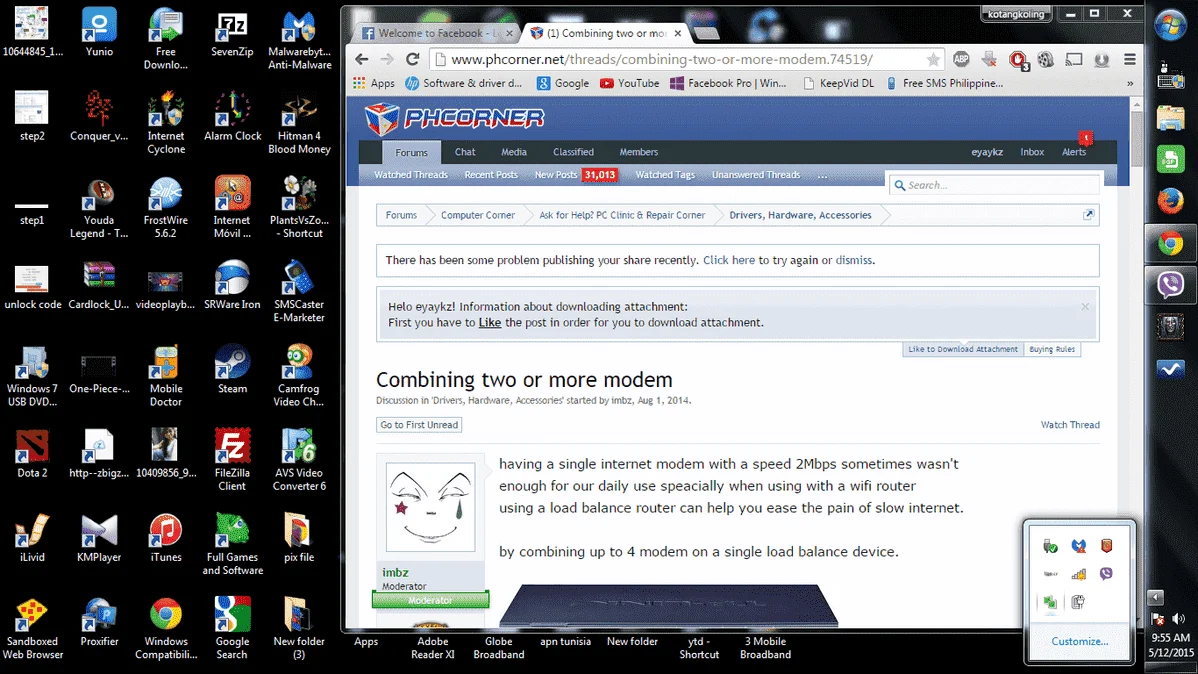The height and width of the screenshot is (674, 1198).
Task: Open the Buying Rules button
Action: coord(1051,349)
